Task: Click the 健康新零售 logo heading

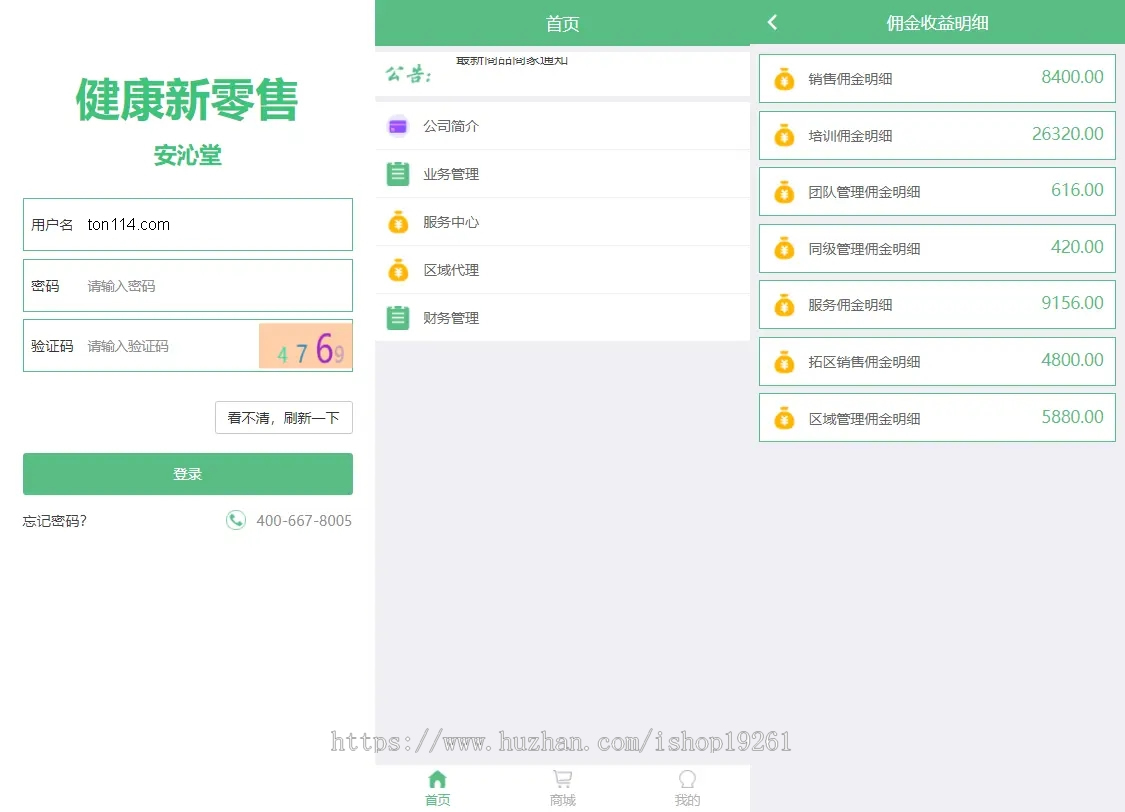Action: click(187, 100)
